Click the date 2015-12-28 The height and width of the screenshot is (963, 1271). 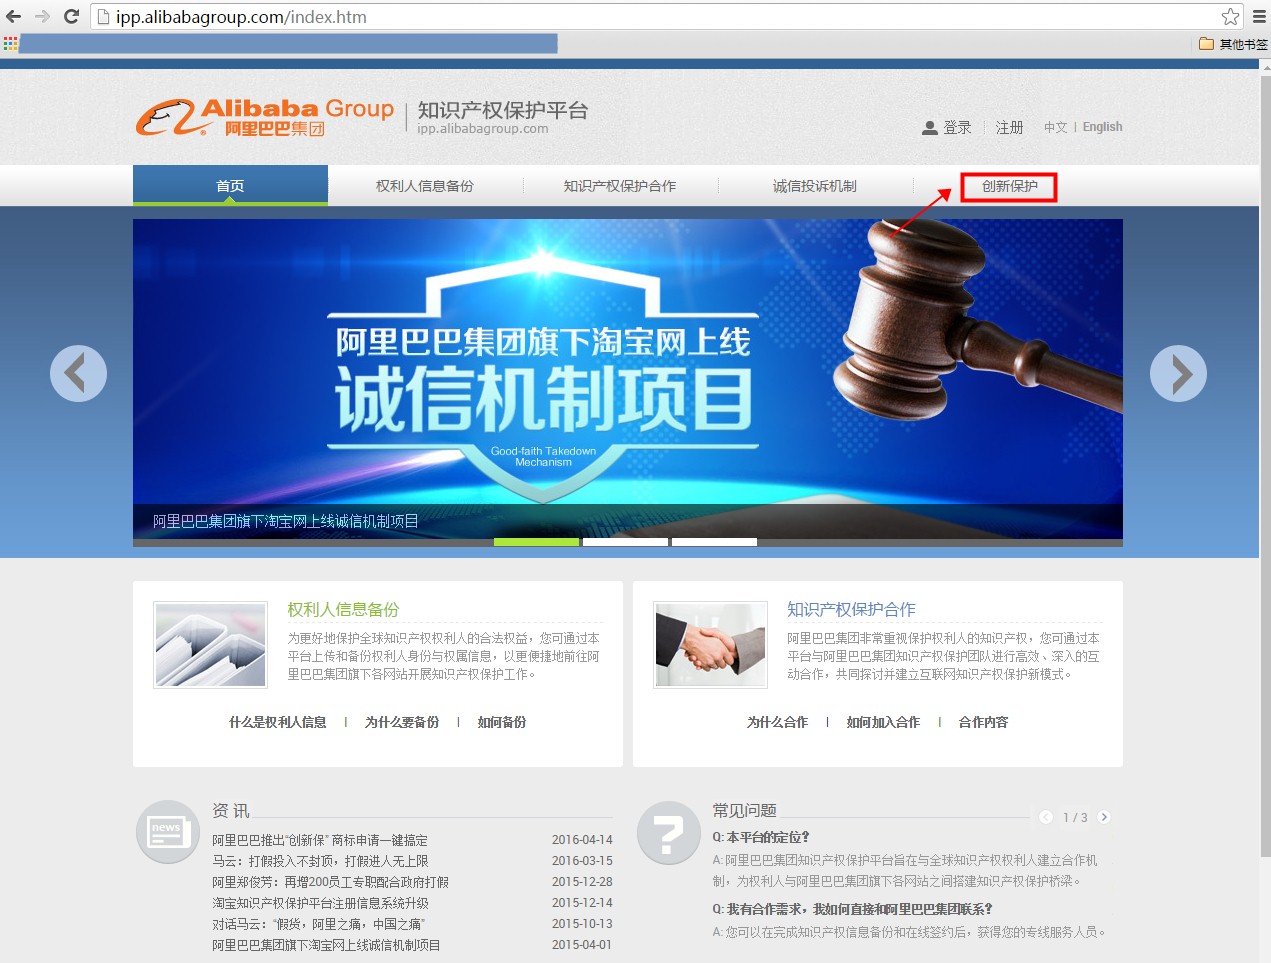coord(582,882)
